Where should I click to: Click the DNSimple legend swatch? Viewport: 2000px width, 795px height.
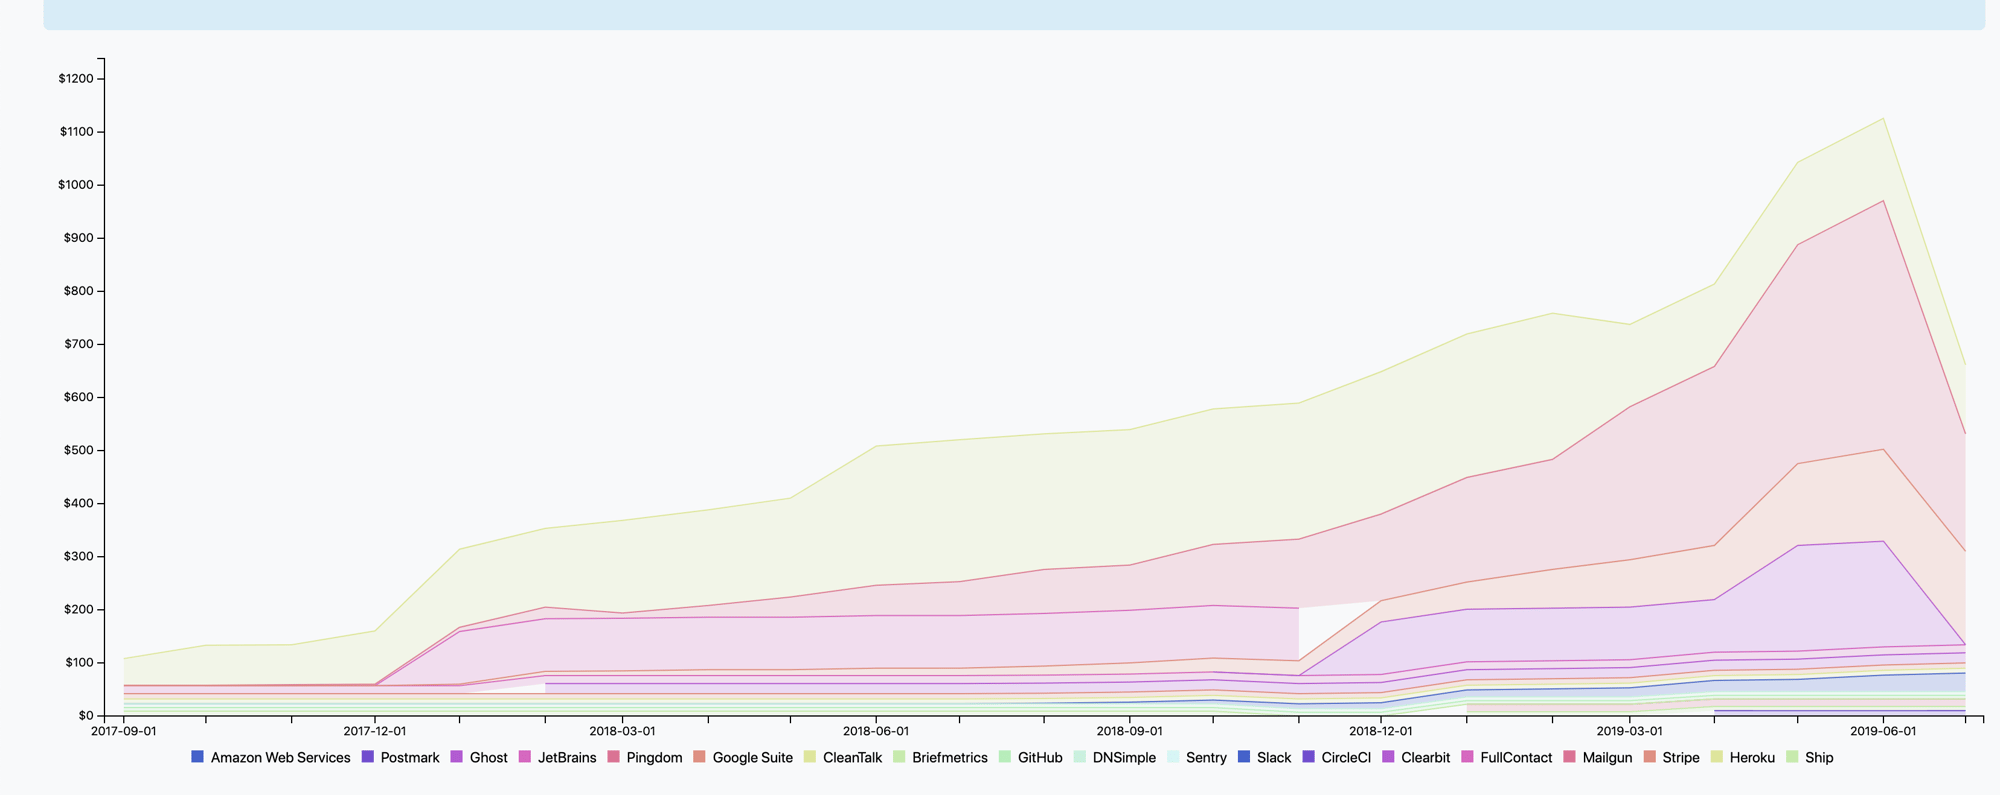[x=1080, y=757]
